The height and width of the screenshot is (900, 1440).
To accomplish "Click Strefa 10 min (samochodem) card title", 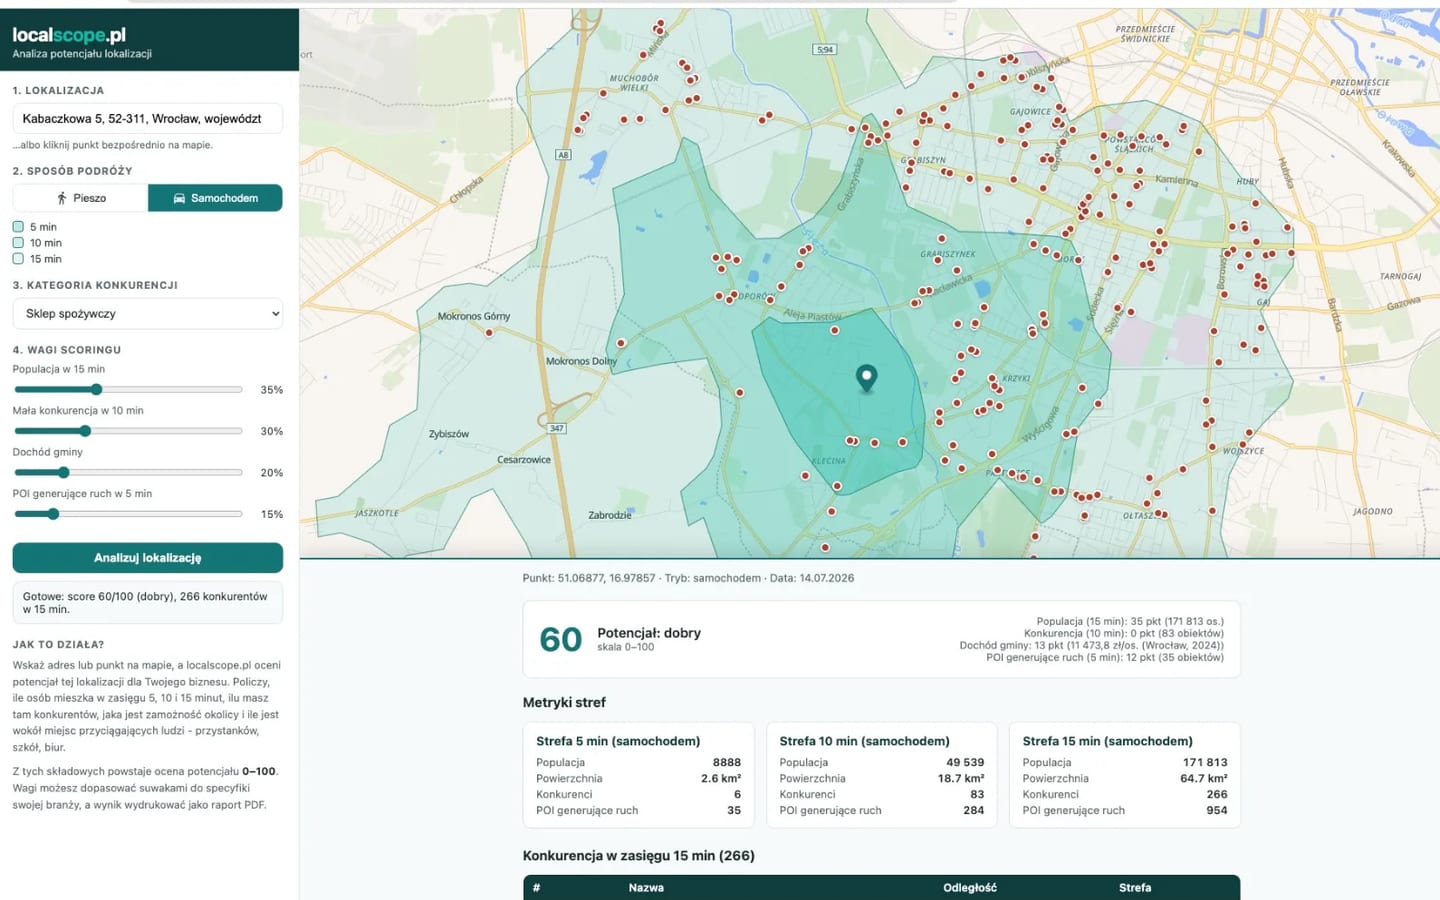I will (865, 741).
